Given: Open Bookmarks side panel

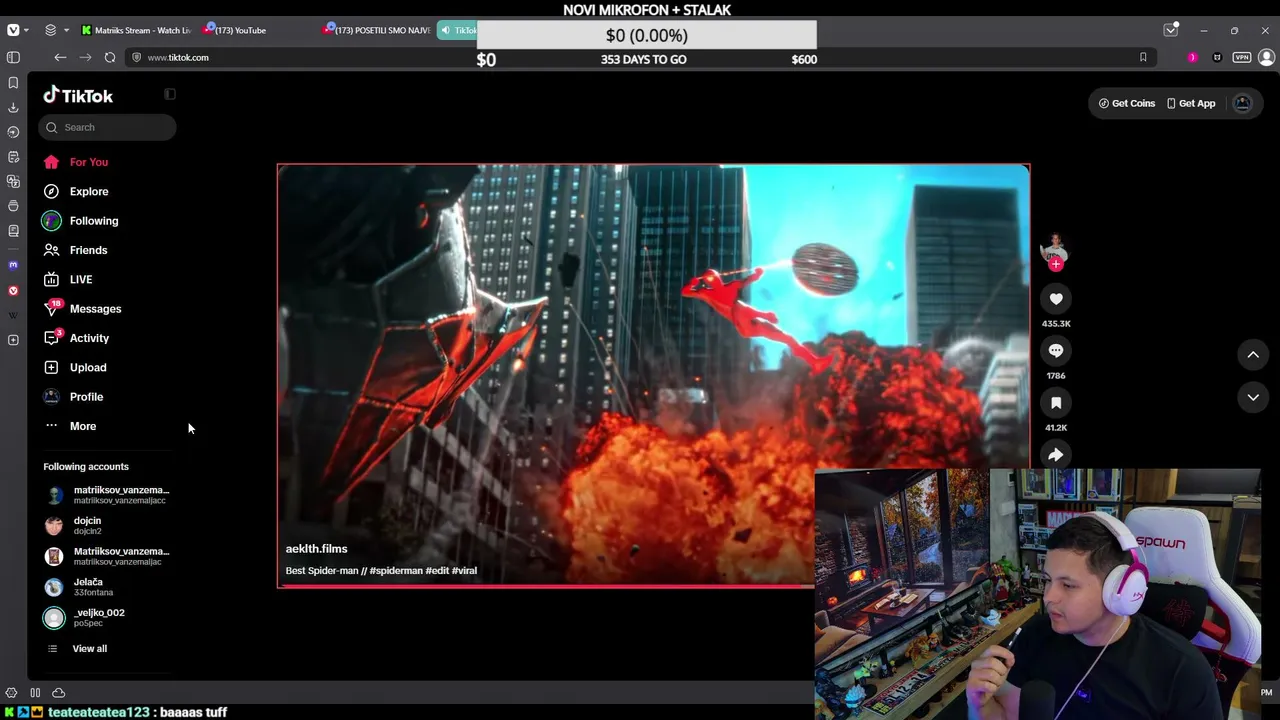Looking at the screenshot, I should click(13, 83).
